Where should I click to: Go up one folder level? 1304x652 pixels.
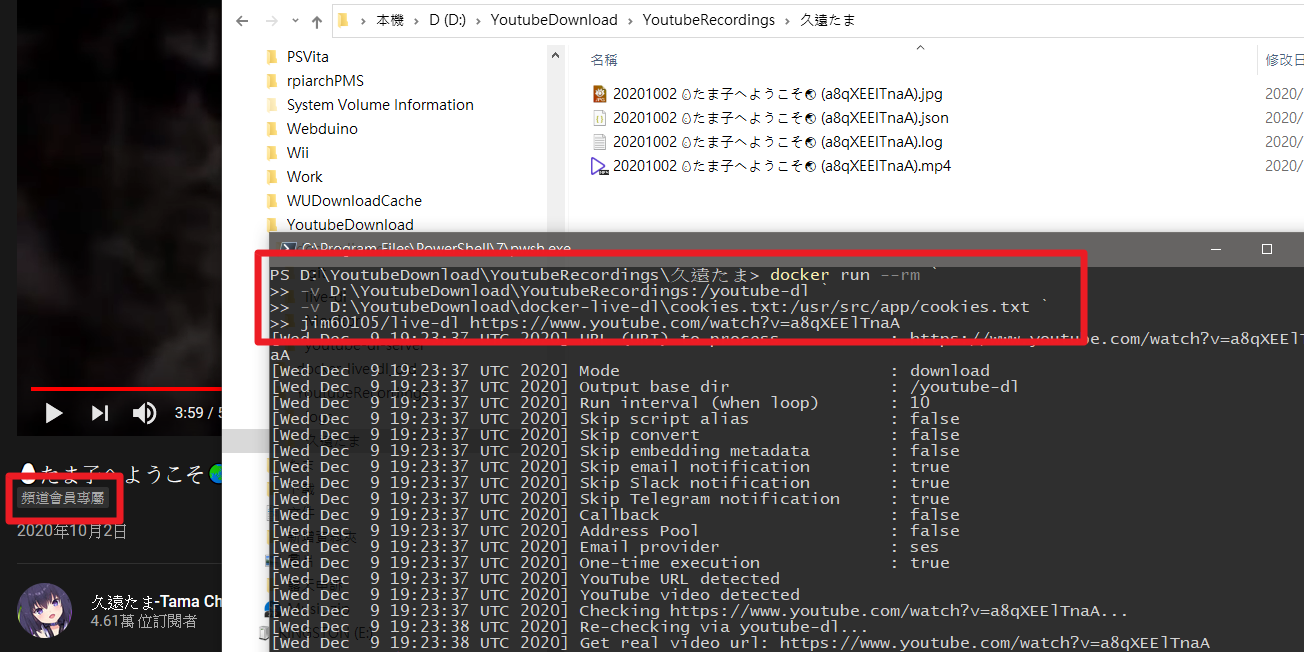317,20
